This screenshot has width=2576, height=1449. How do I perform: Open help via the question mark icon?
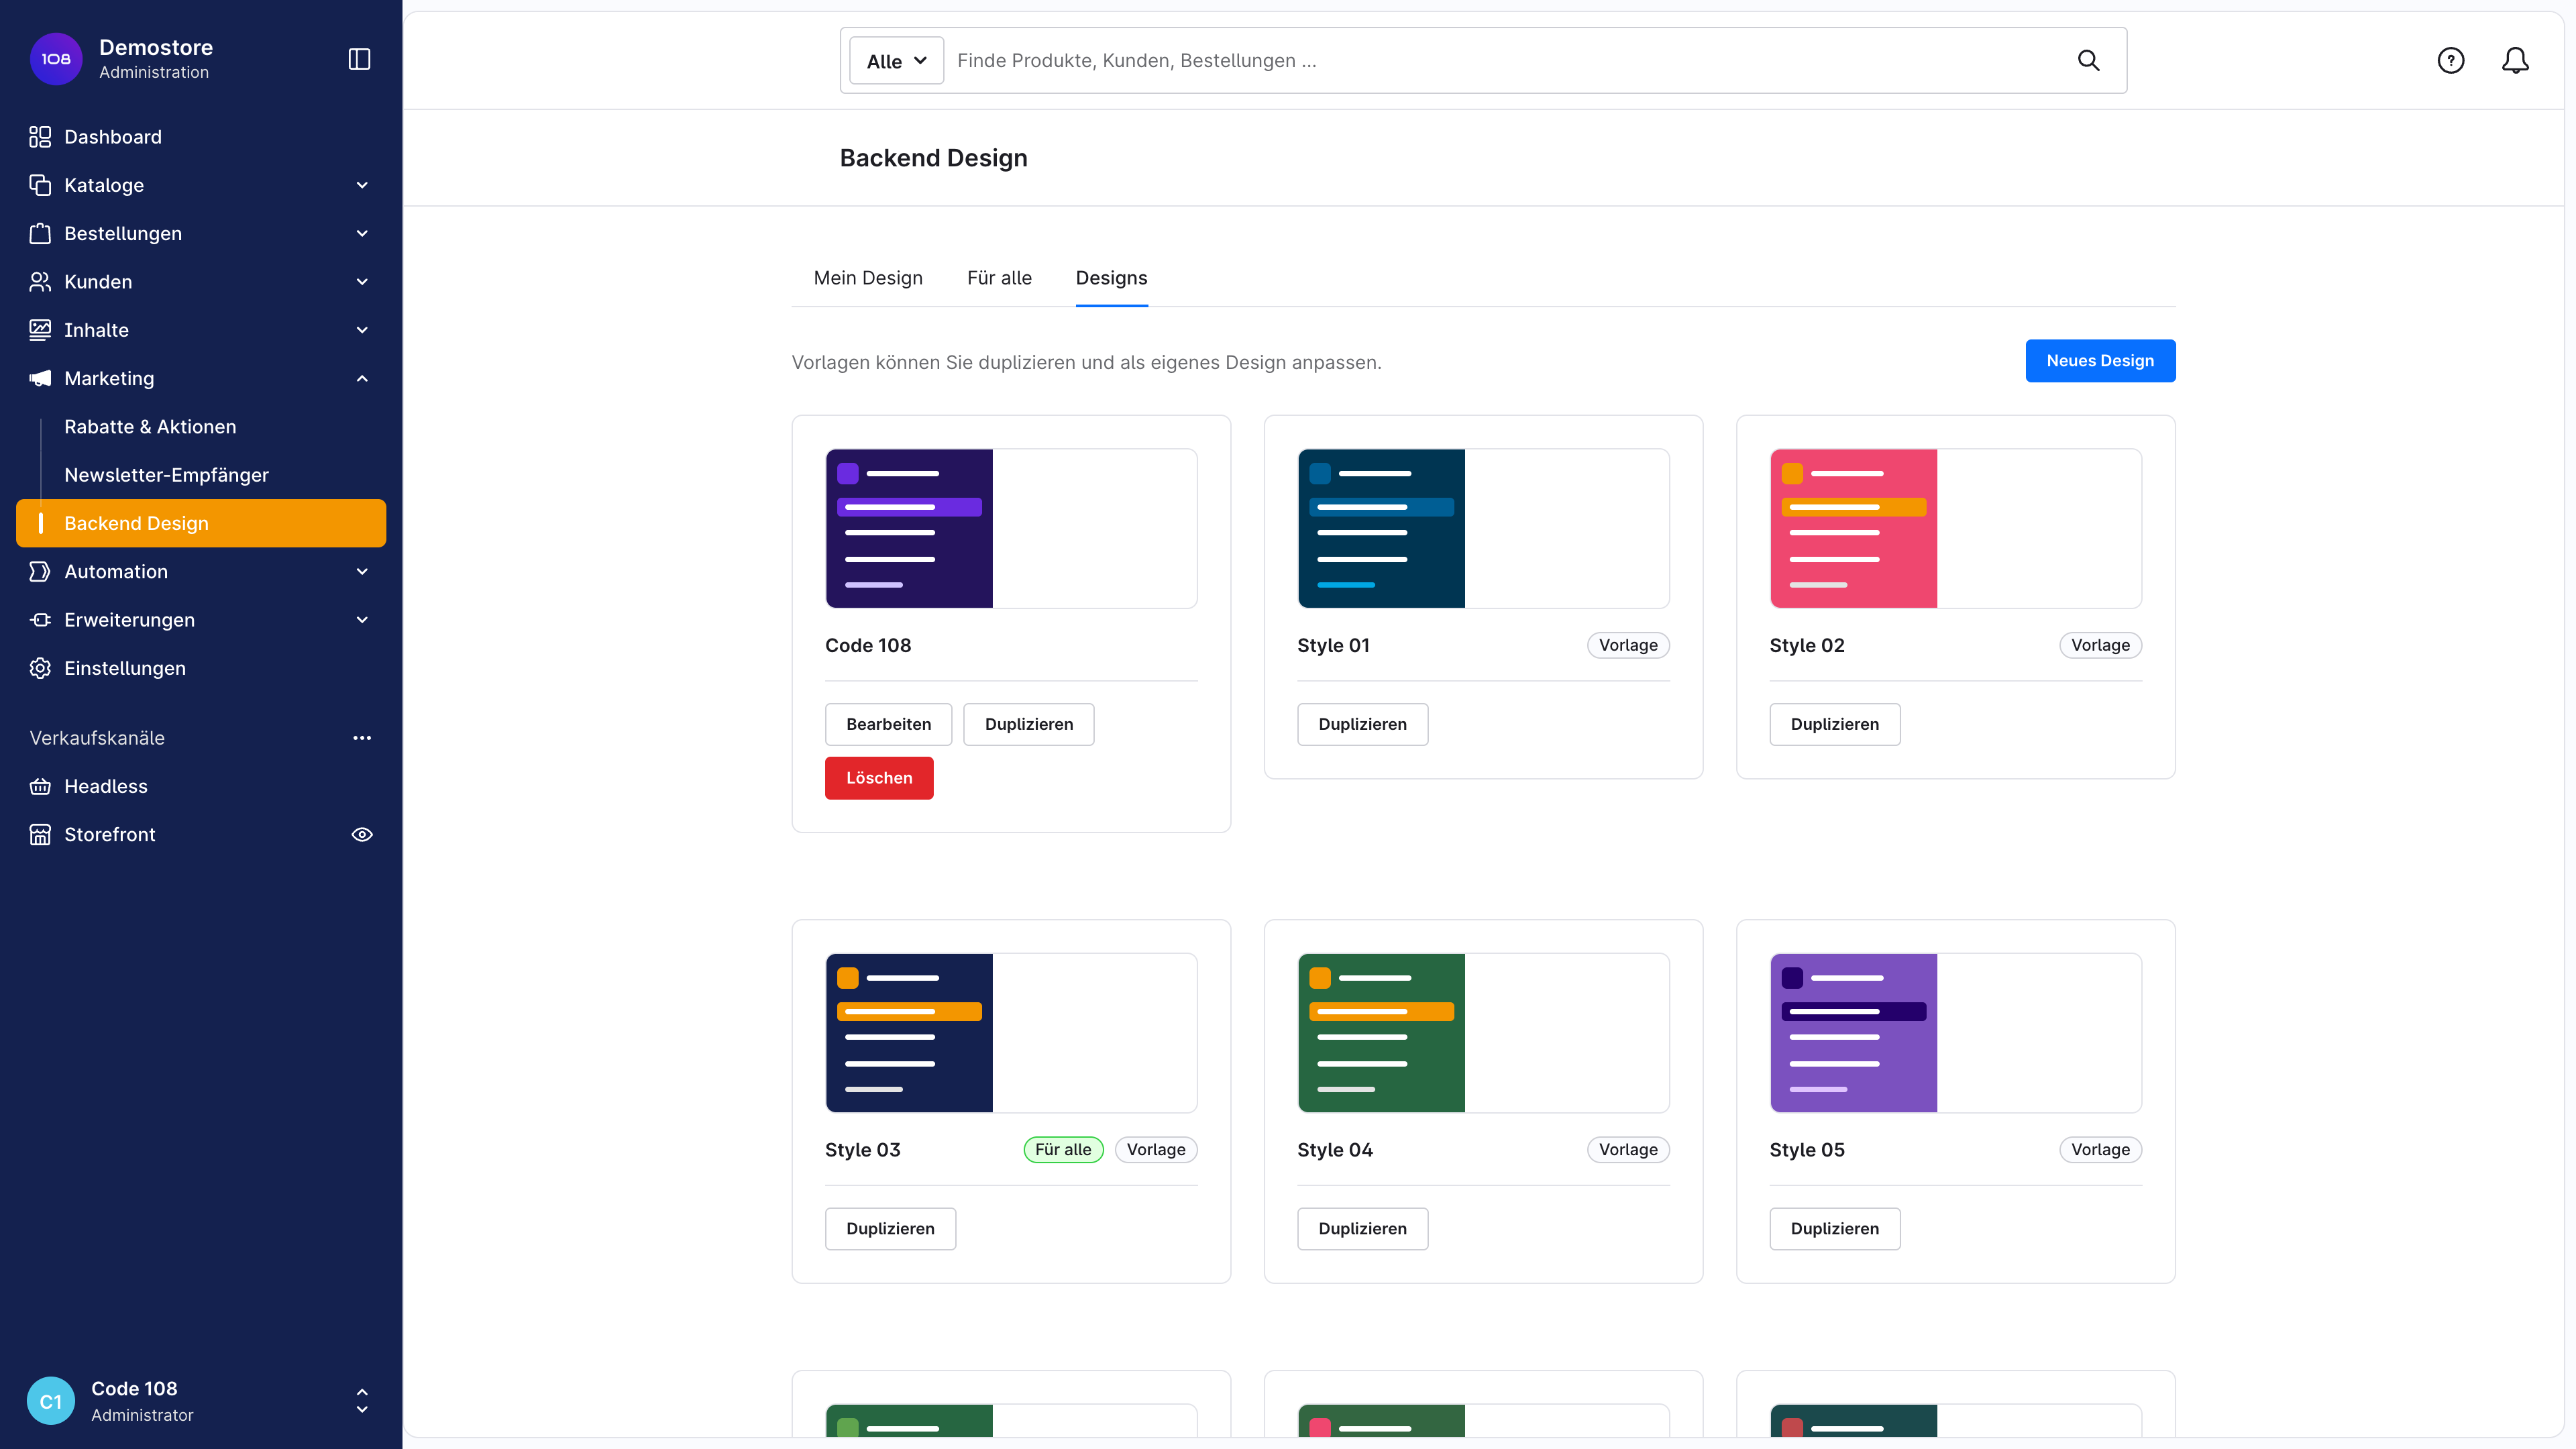coord(2451,60)
